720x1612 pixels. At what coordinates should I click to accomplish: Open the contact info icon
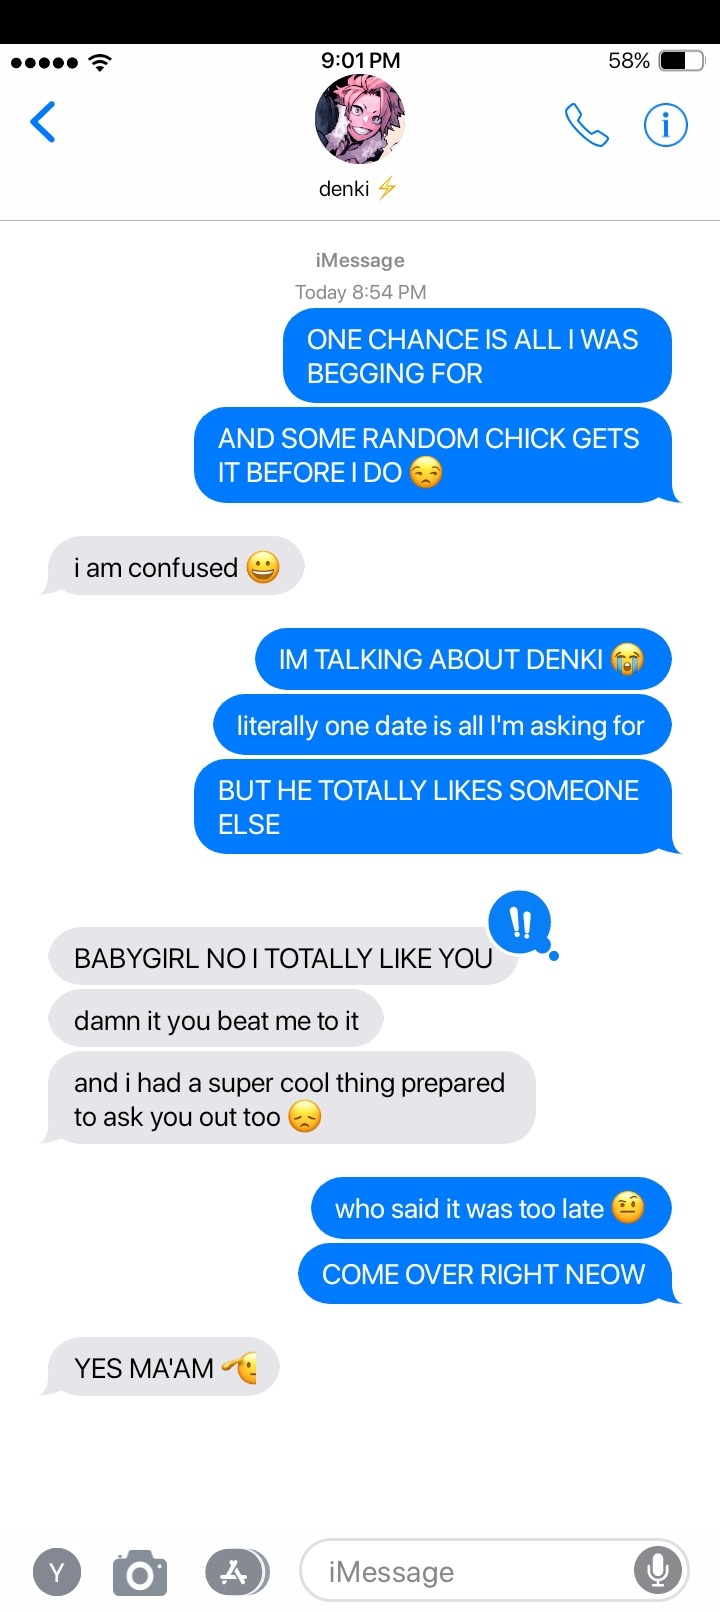tap(665, 125)
